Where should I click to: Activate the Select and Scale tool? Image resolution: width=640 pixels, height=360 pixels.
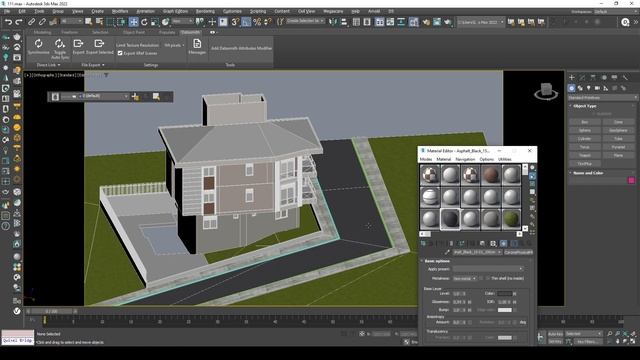[155, 22]
